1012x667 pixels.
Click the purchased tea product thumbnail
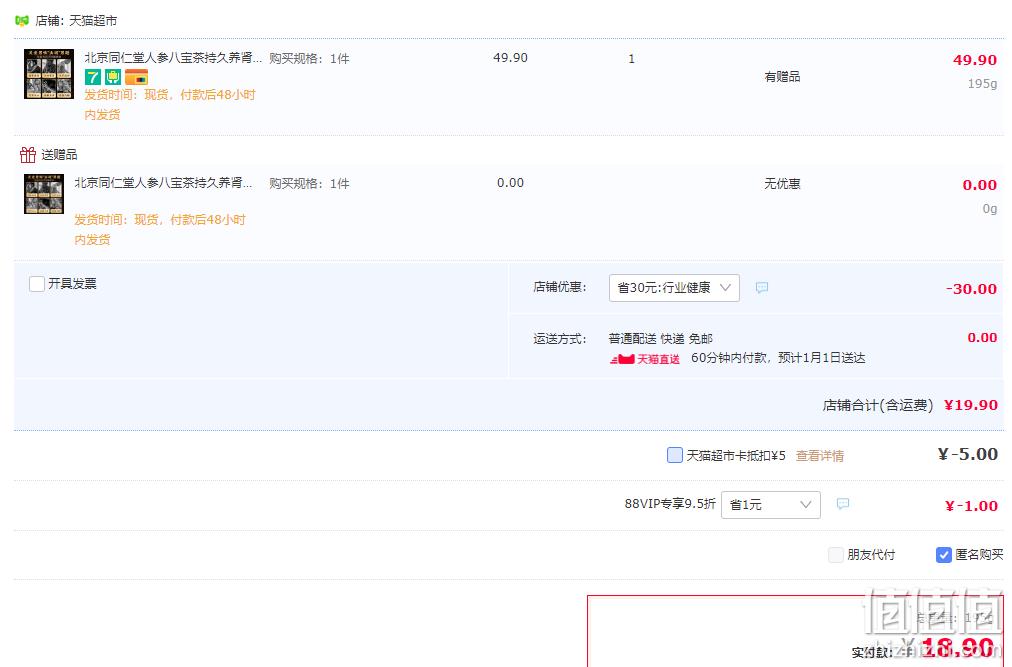pyautogui.click(x=49, y=74)
